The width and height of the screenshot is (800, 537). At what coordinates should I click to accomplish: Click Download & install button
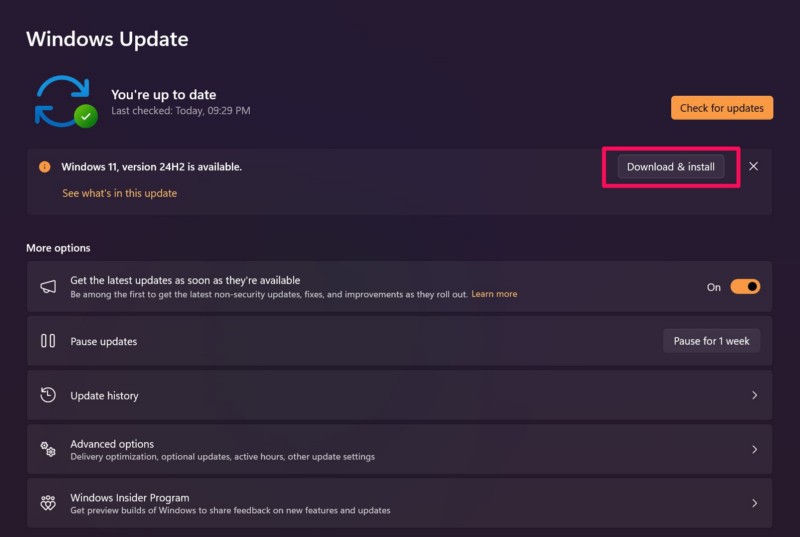670,167
